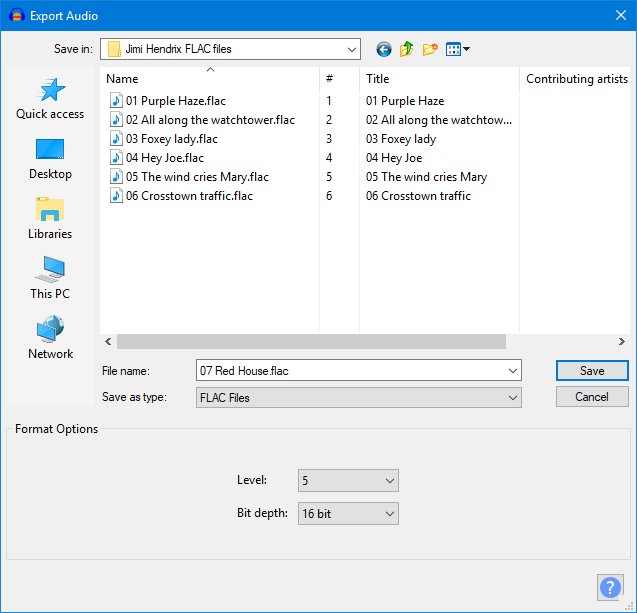This screenshot has height=613, width=637.
Task: Select file name 01 Purple Haze.flac
Action: point(176,101)
